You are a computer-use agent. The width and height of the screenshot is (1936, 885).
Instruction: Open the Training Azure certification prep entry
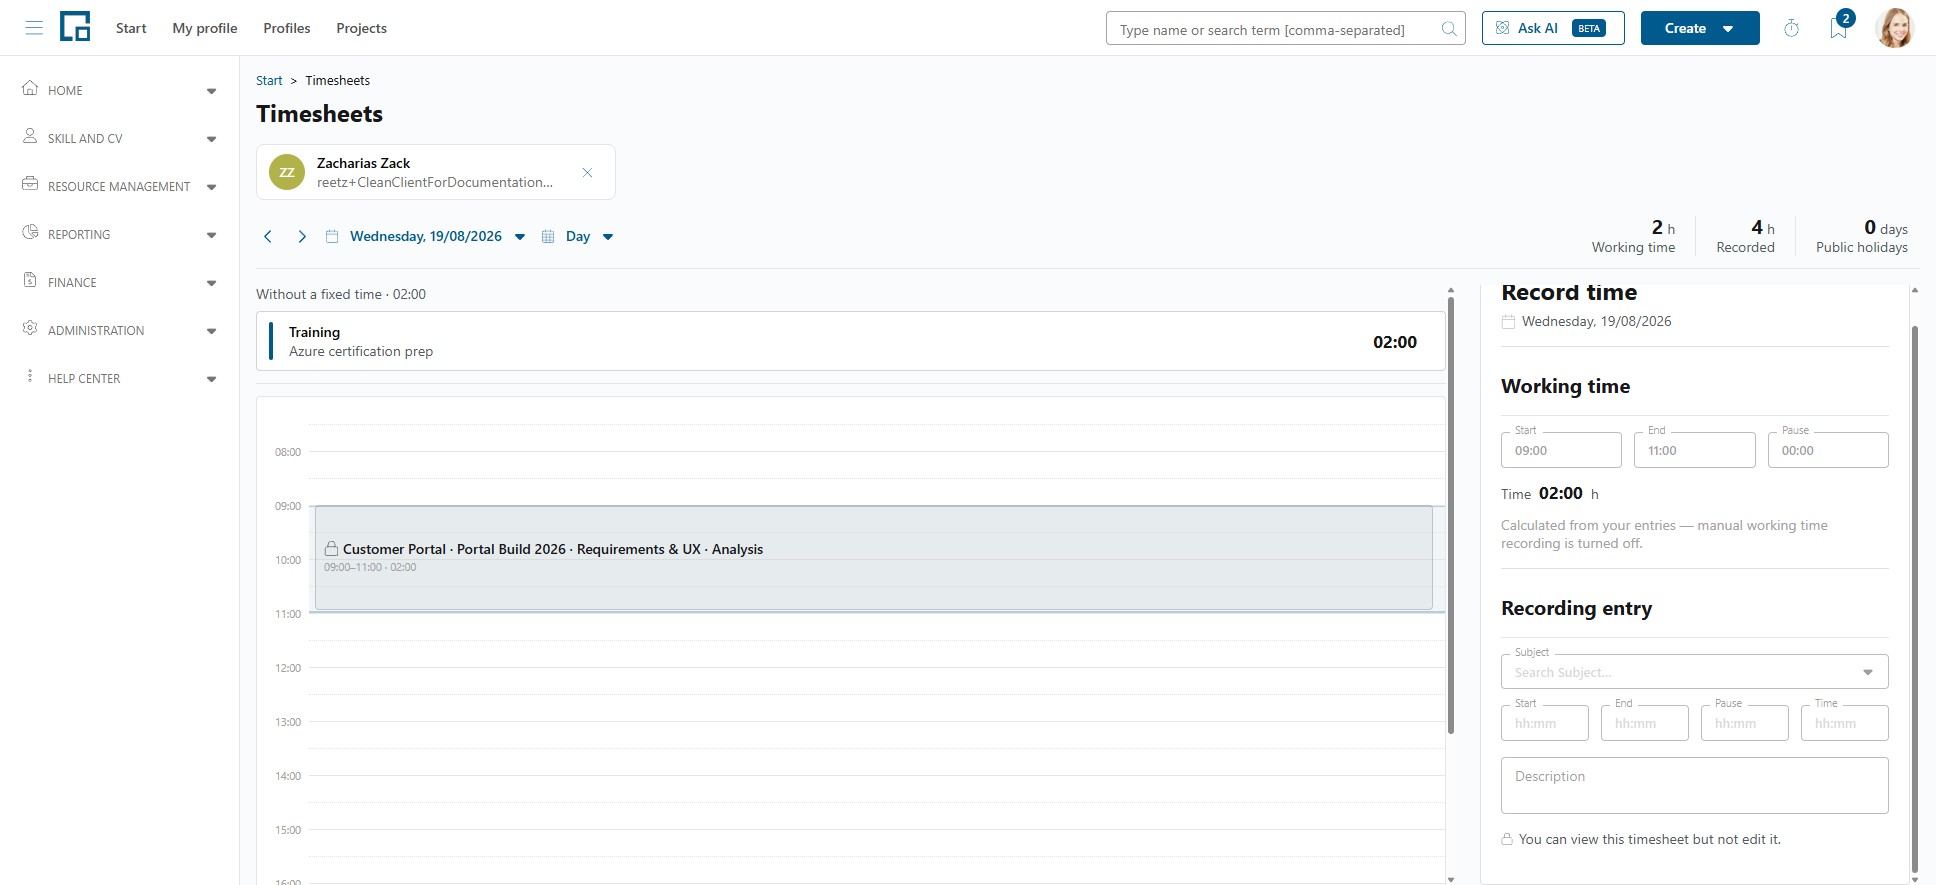coord(850,341)
